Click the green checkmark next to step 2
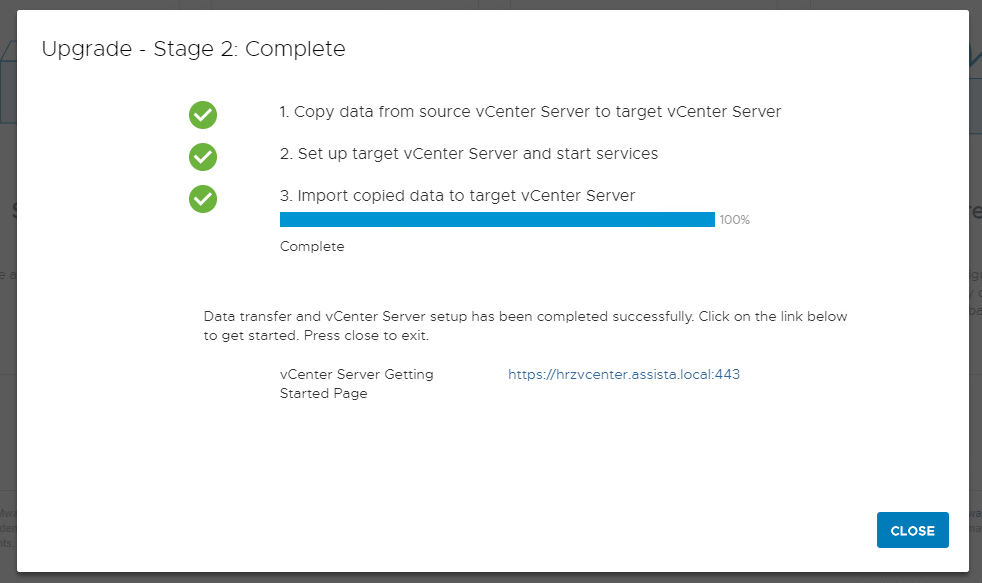Screen dimensions: 982x583 pos(203,157)
